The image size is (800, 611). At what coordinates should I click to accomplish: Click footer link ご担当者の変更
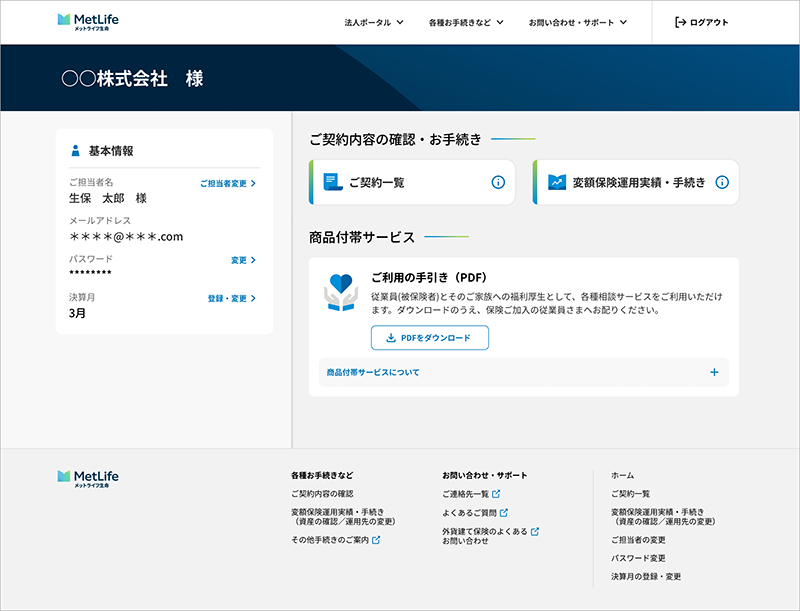coord(638,540)
